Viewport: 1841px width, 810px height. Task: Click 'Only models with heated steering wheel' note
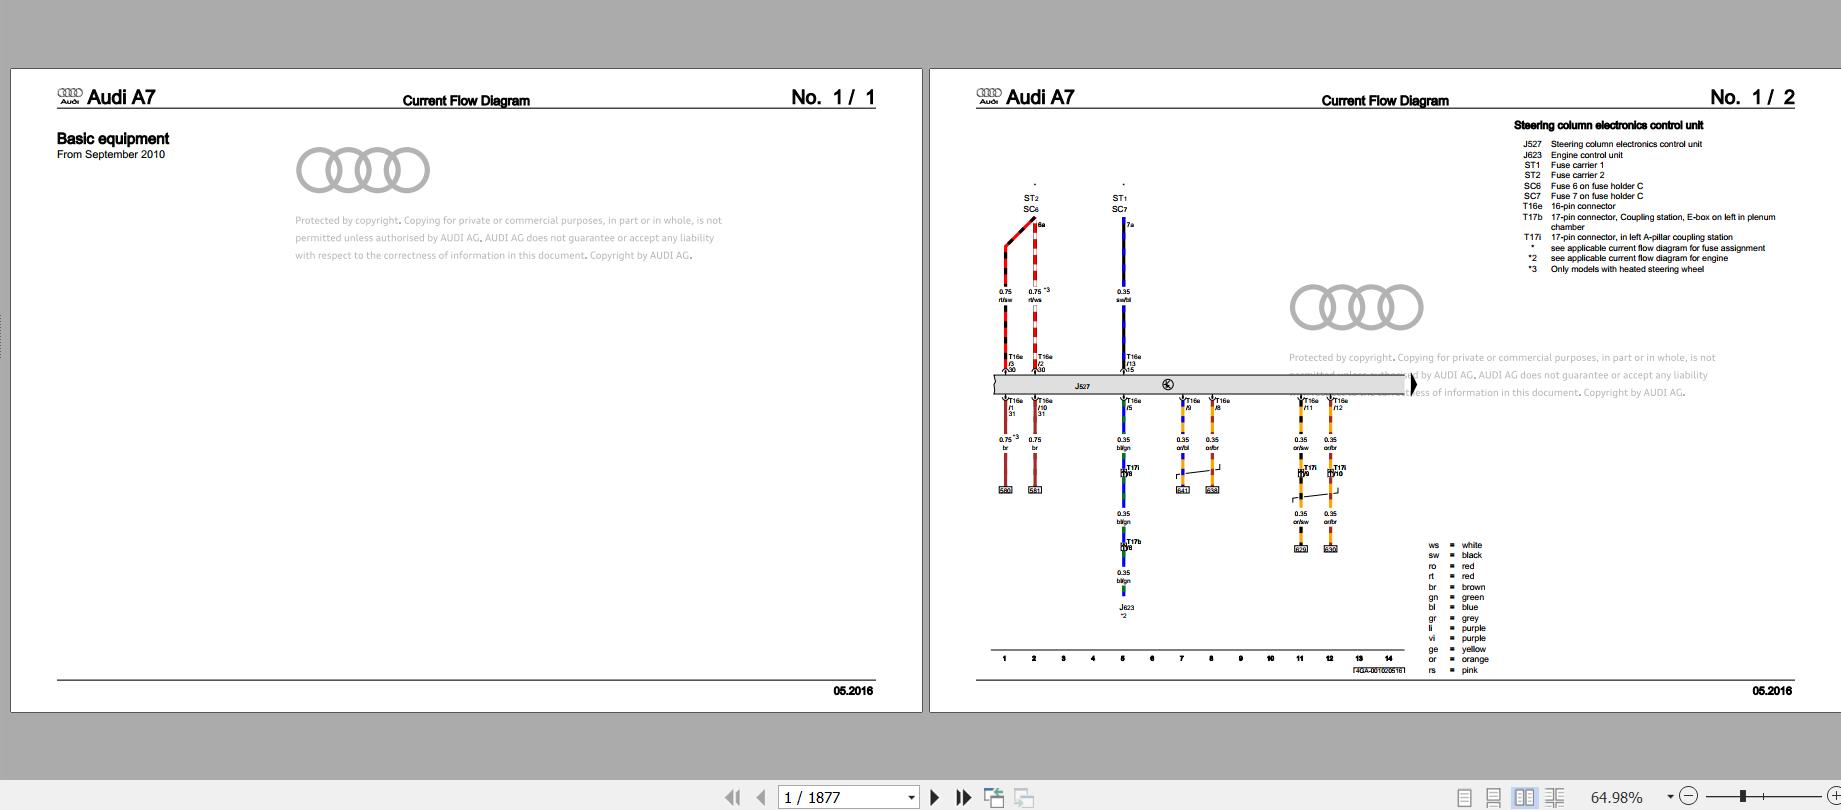pos(1627,269)
